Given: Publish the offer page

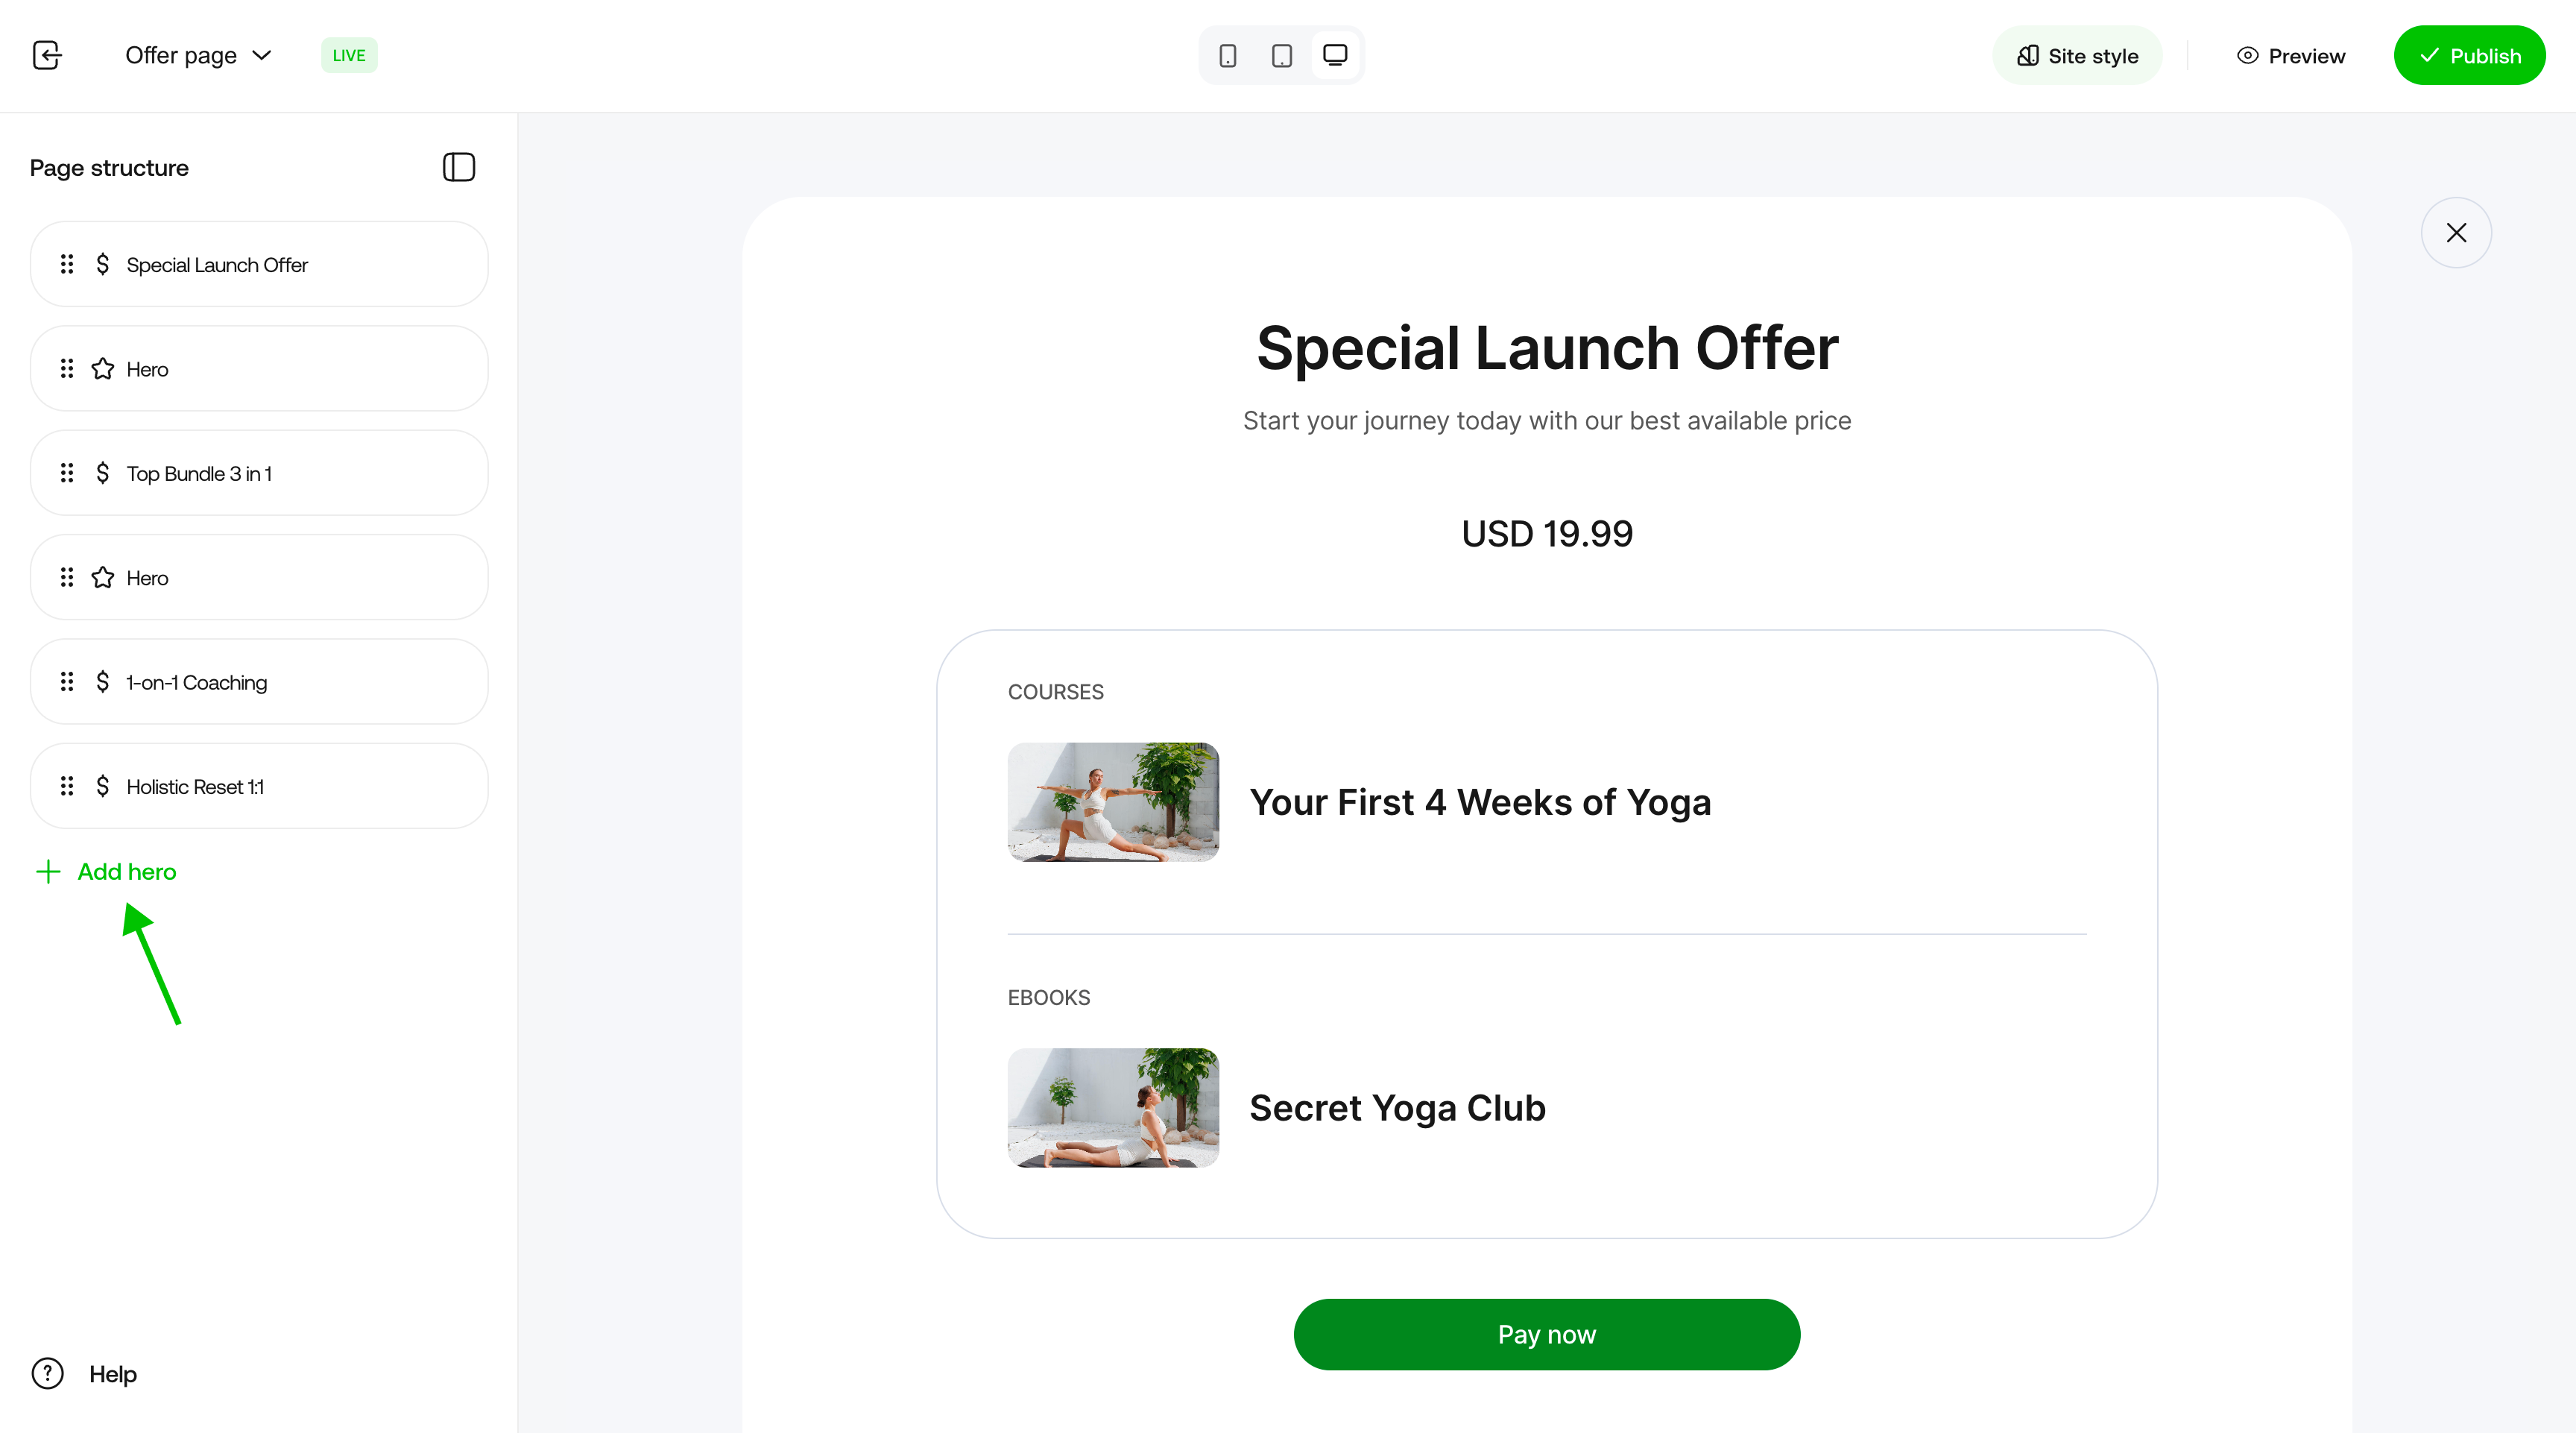Looking at the screenshot, I should pos(2469,56).
